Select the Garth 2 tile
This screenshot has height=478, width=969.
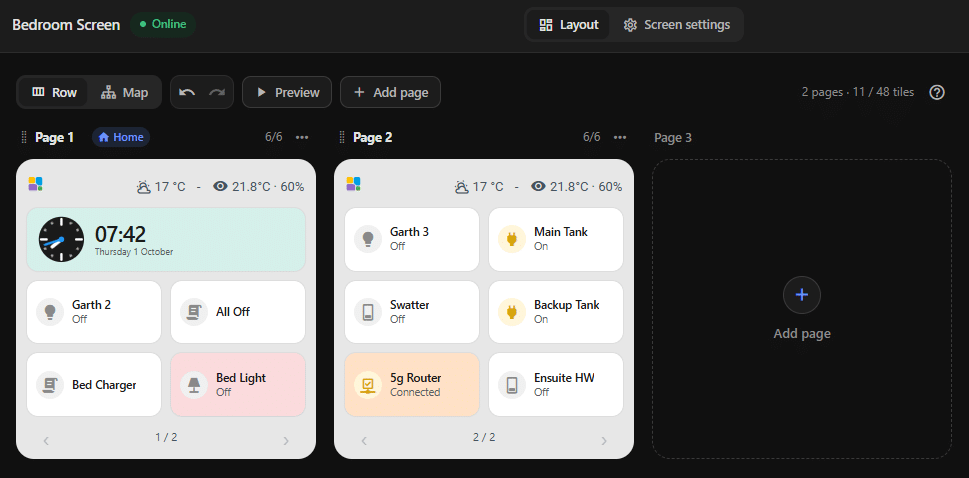click(x=94, y=312)
